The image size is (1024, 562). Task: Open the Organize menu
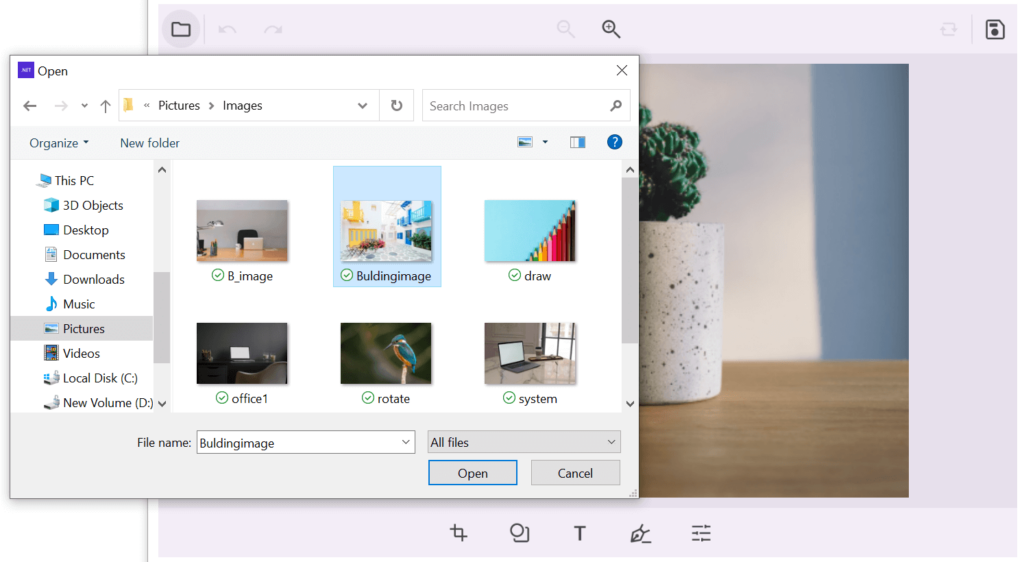(59, 143)
